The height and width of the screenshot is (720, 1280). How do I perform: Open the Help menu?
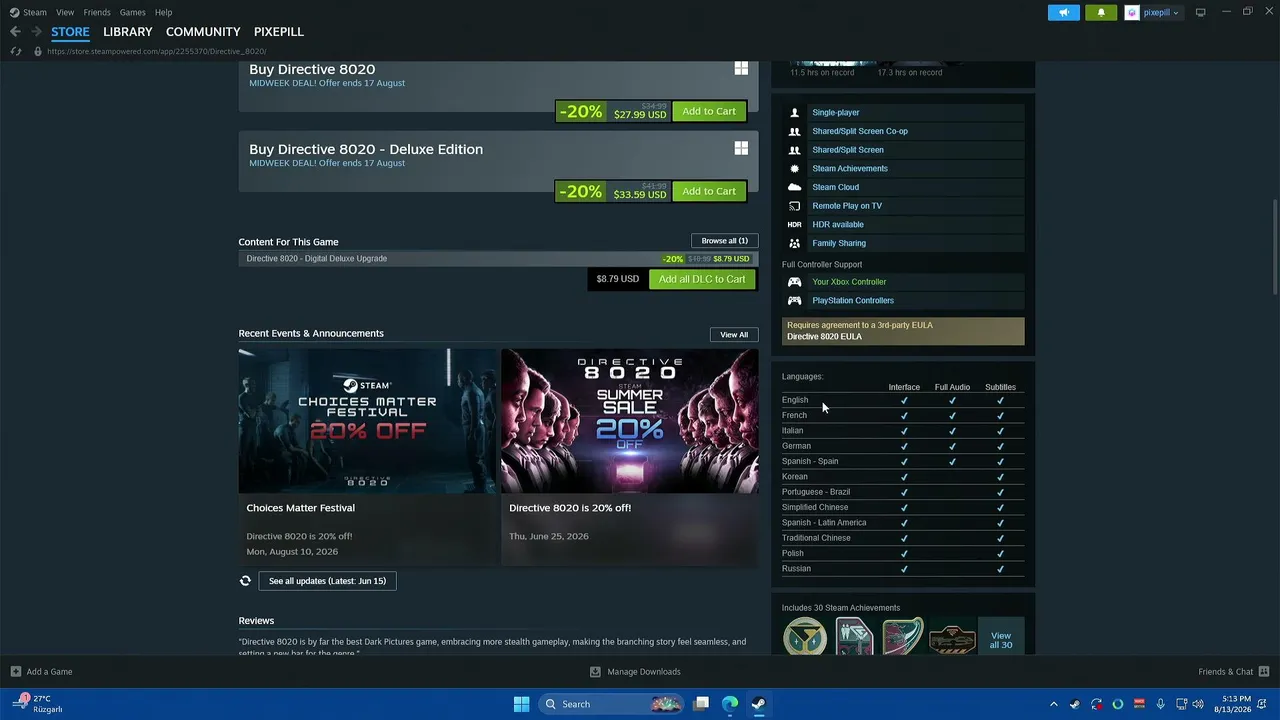(x=163, y=12)
